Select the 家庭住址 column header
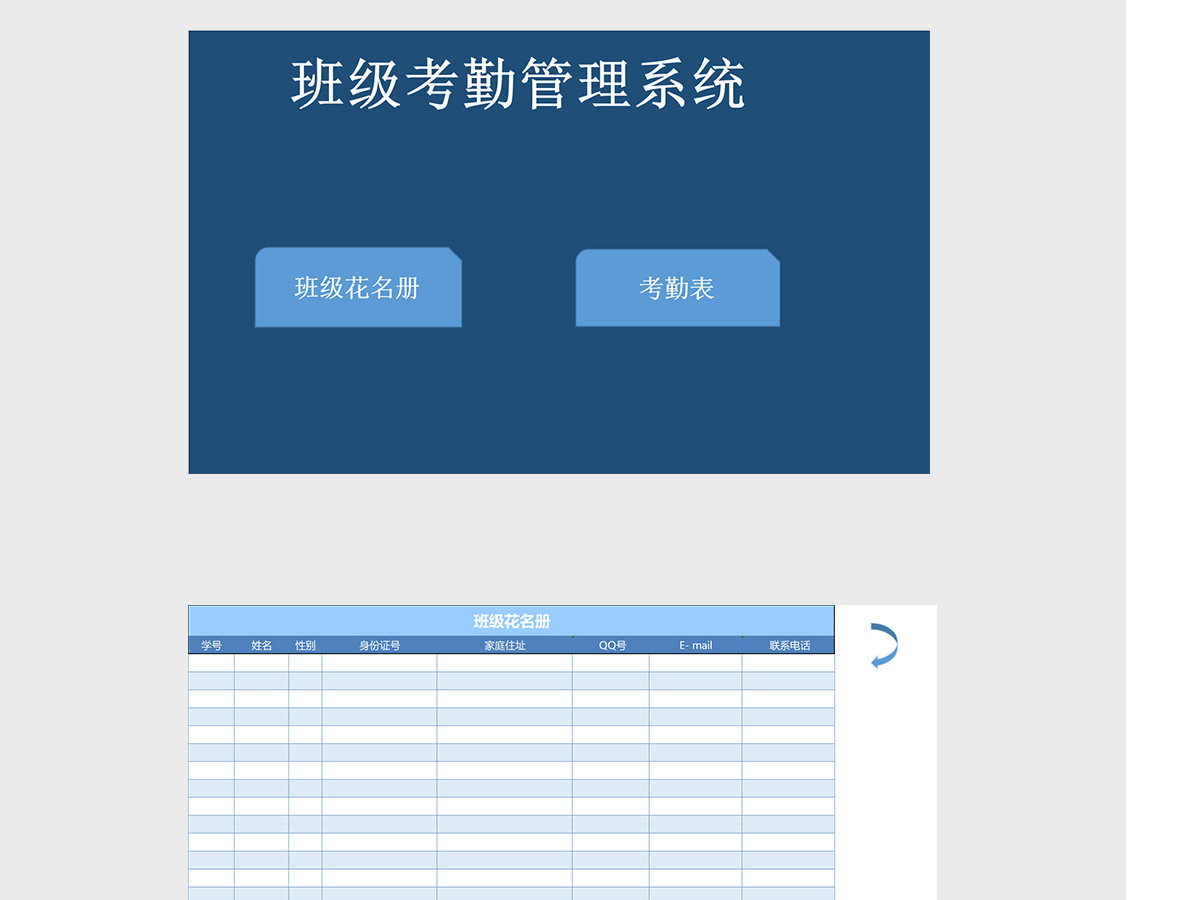 505,645
